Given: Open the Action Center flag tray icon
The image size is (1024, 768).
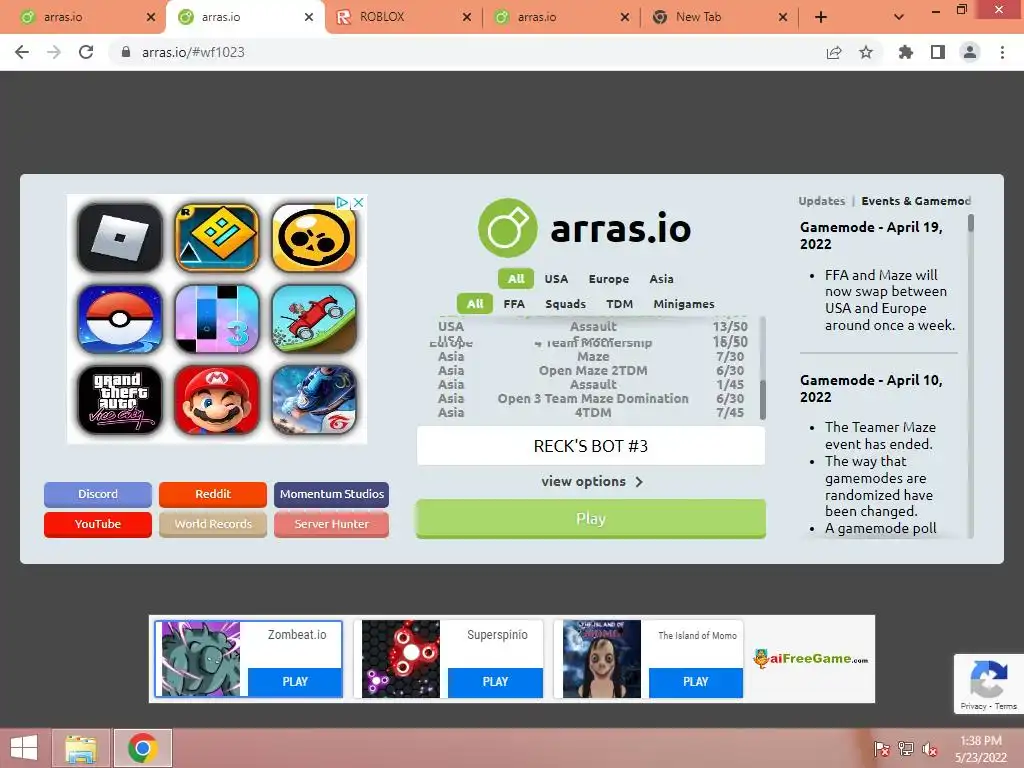Looking at the screenshot, I should click(882, 749).
